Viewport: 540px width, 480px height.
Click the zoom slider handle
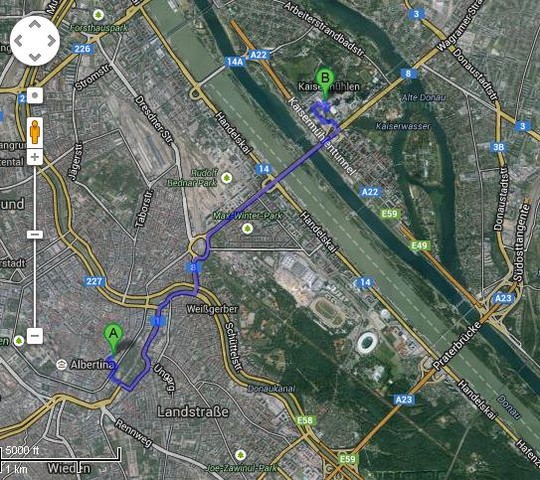point(35,235)
